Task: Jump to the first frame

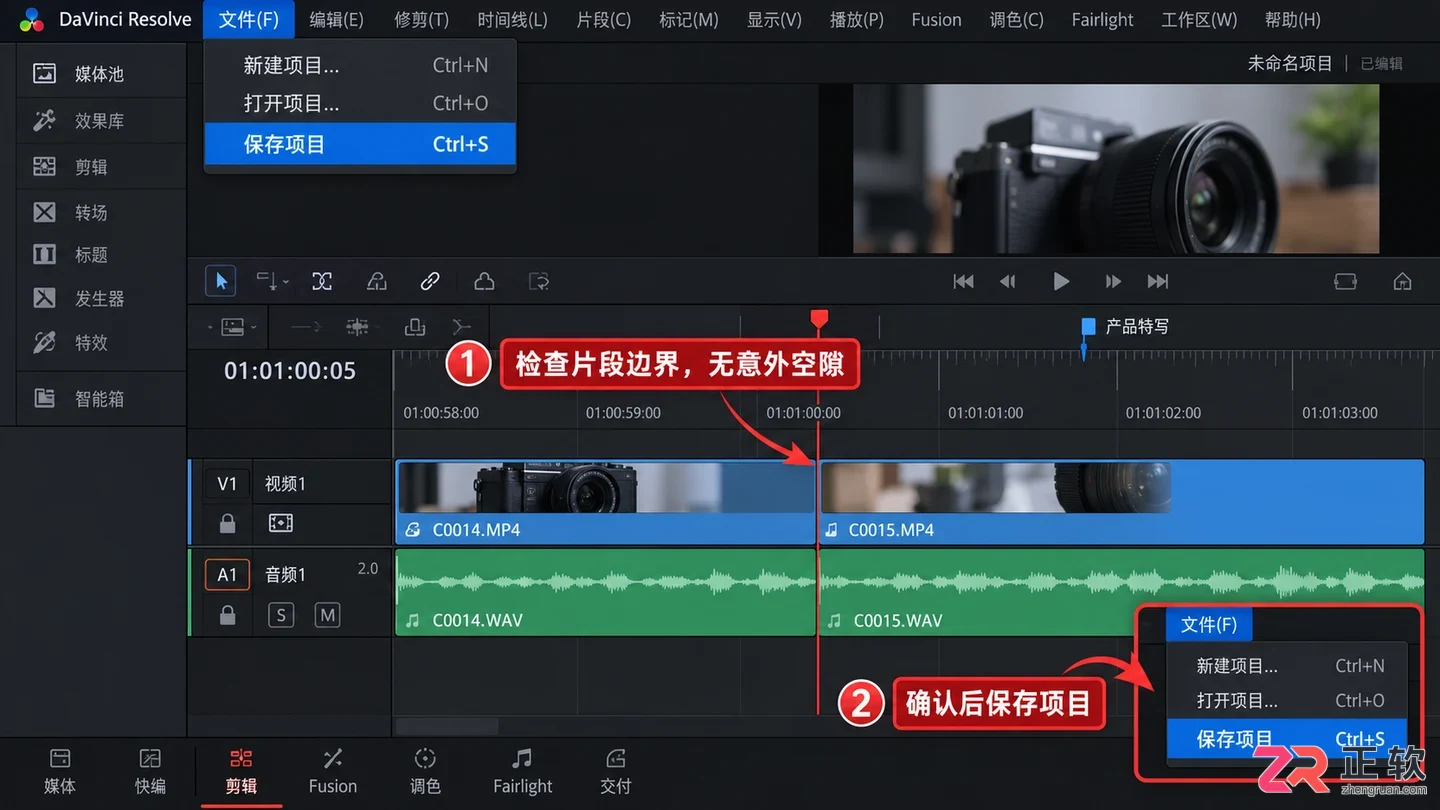Action: point(964,282)
